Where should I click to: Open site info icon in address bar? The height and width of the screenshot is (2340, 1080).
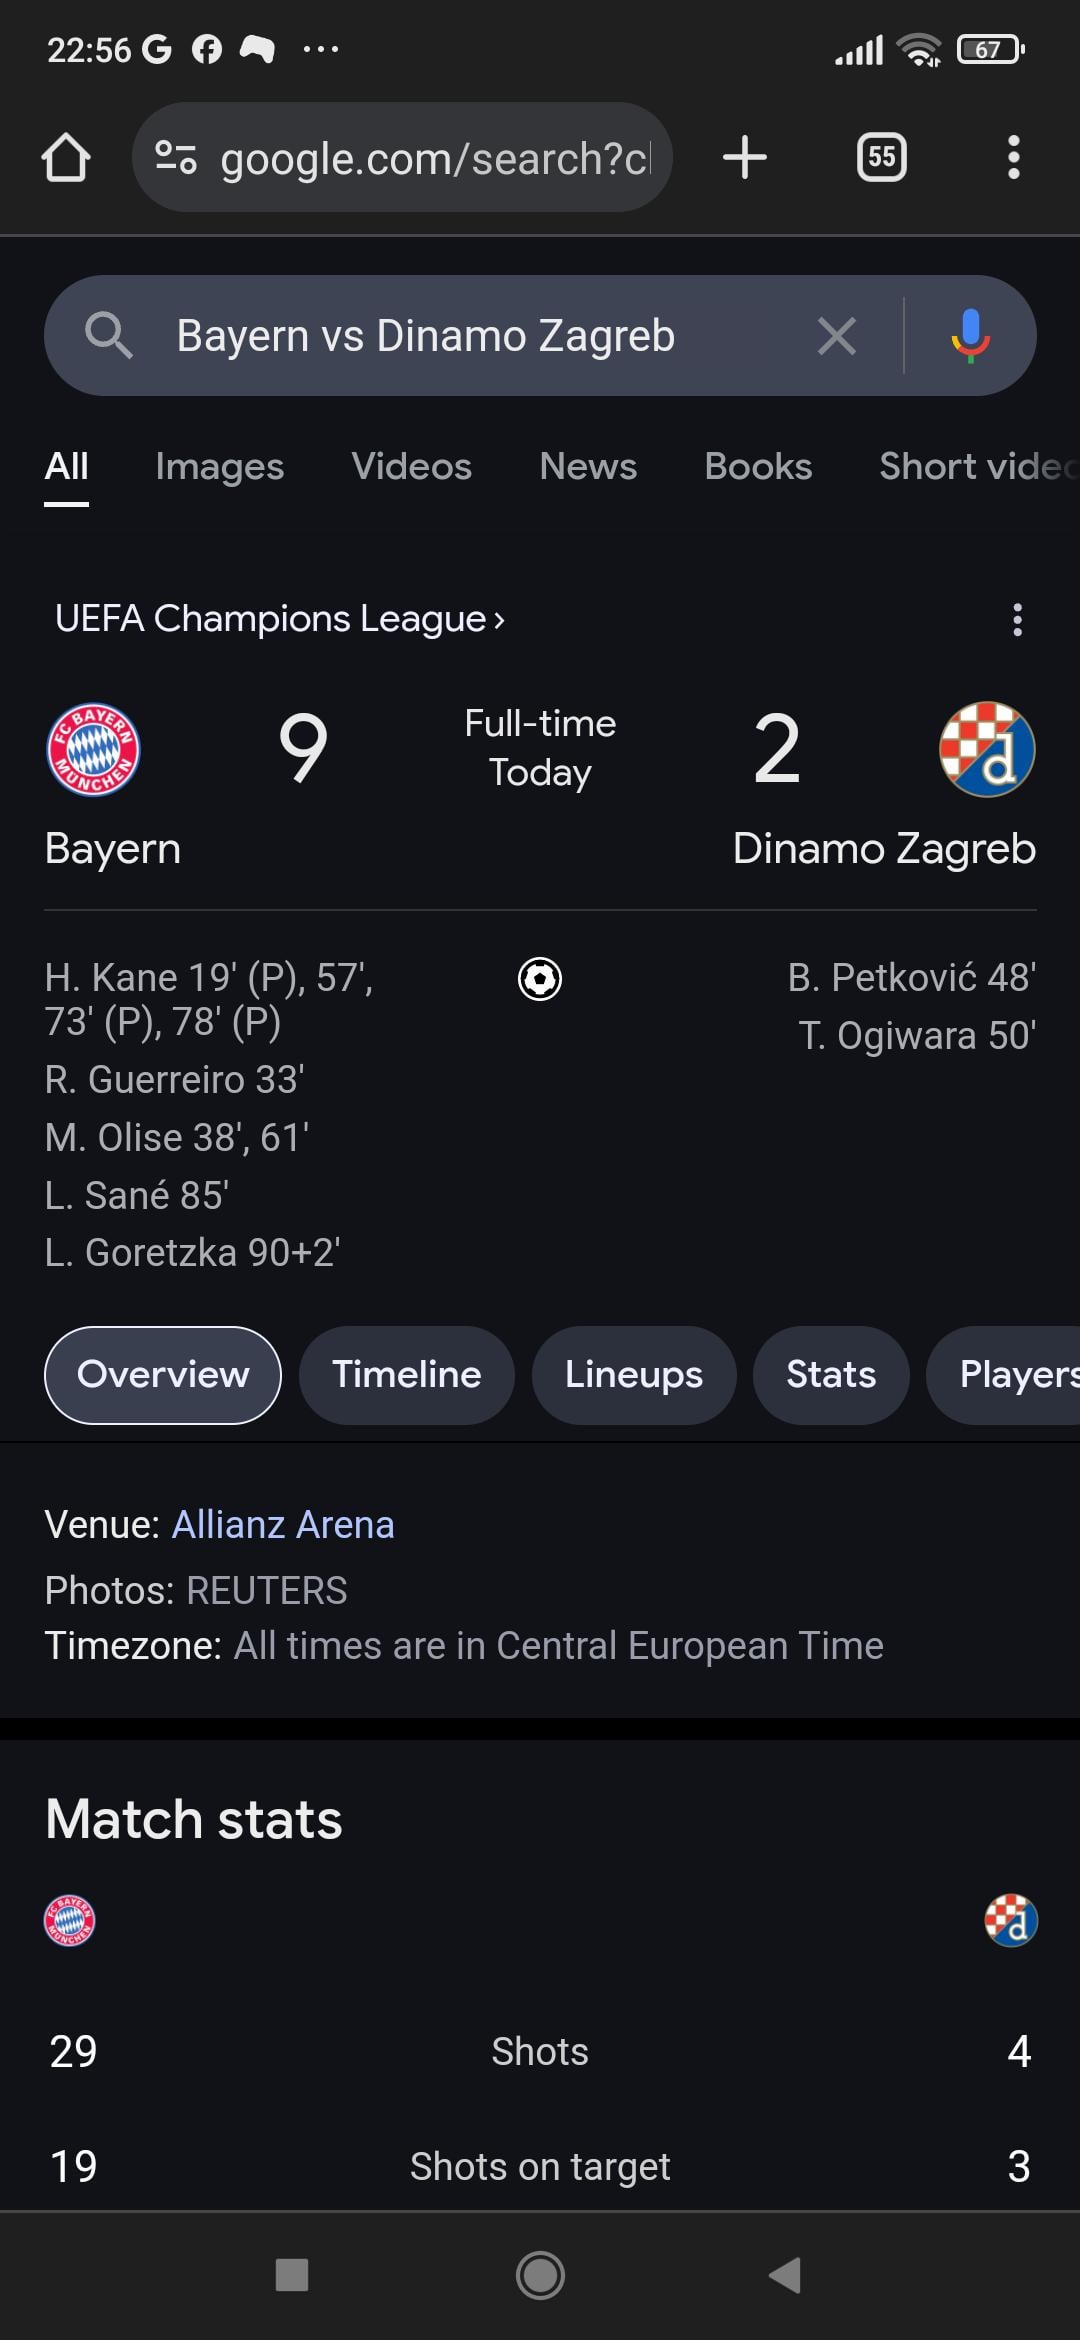[176, 158]
